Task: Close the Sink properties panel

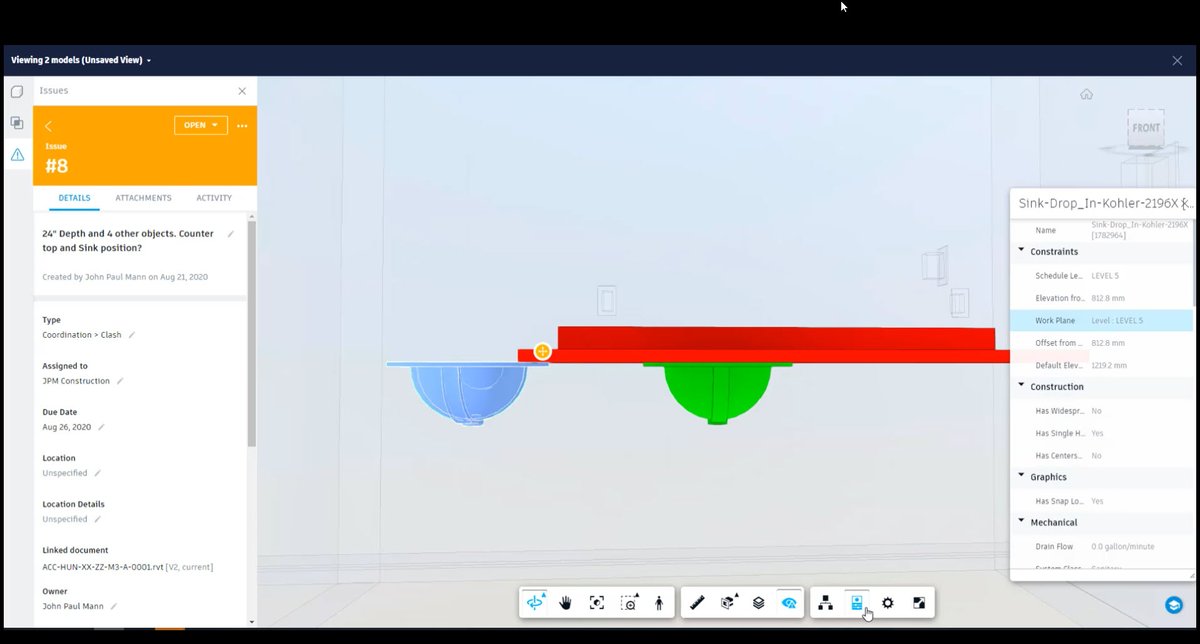Action: coord(1188,203)
